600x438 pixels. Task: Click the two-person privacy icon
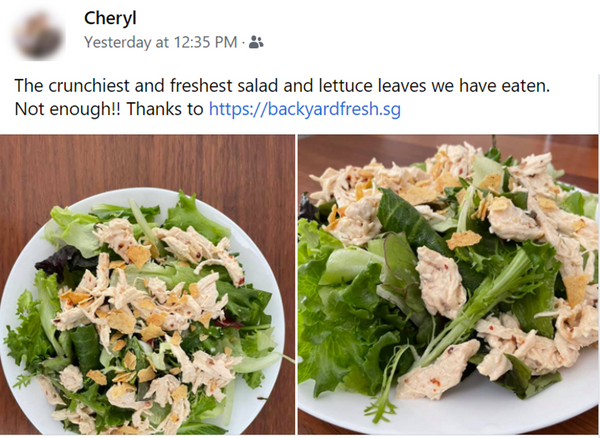pyautogui.click(x=255, y=42)
